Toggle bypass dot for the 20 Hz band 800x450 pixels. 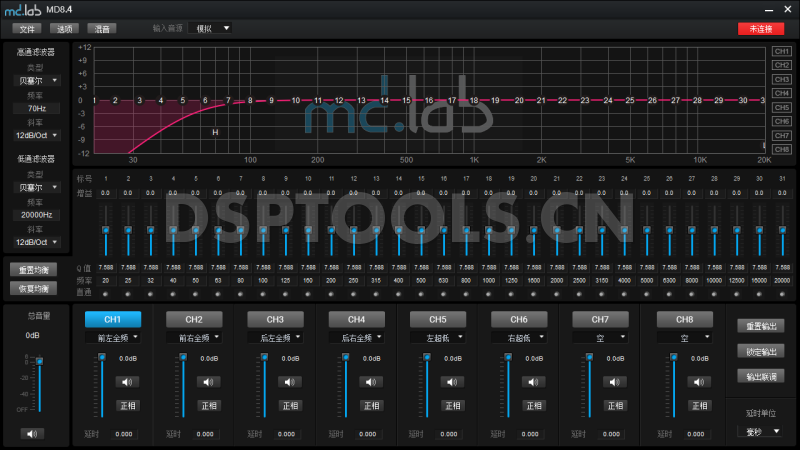tap(106, 294)
